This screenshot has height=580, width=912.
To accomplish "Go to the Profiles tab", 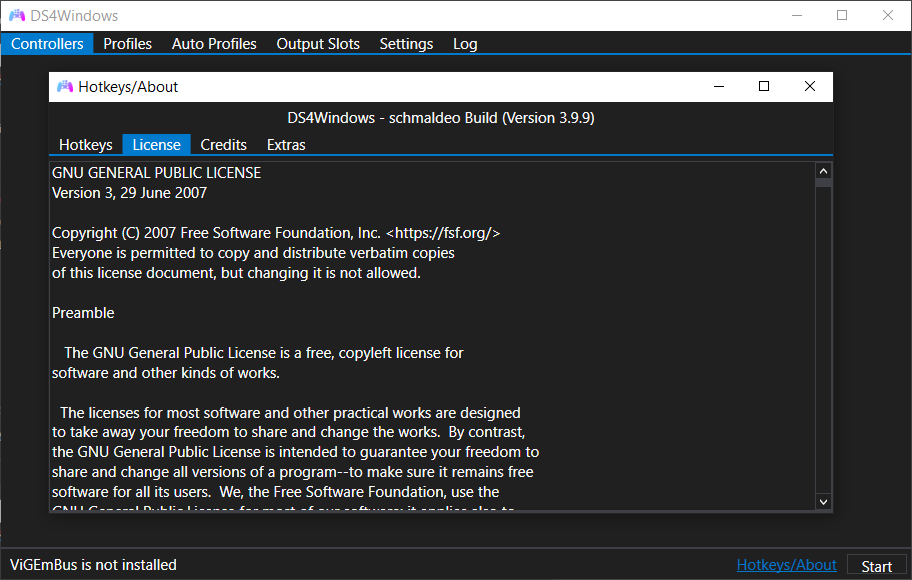I will 128,44.
